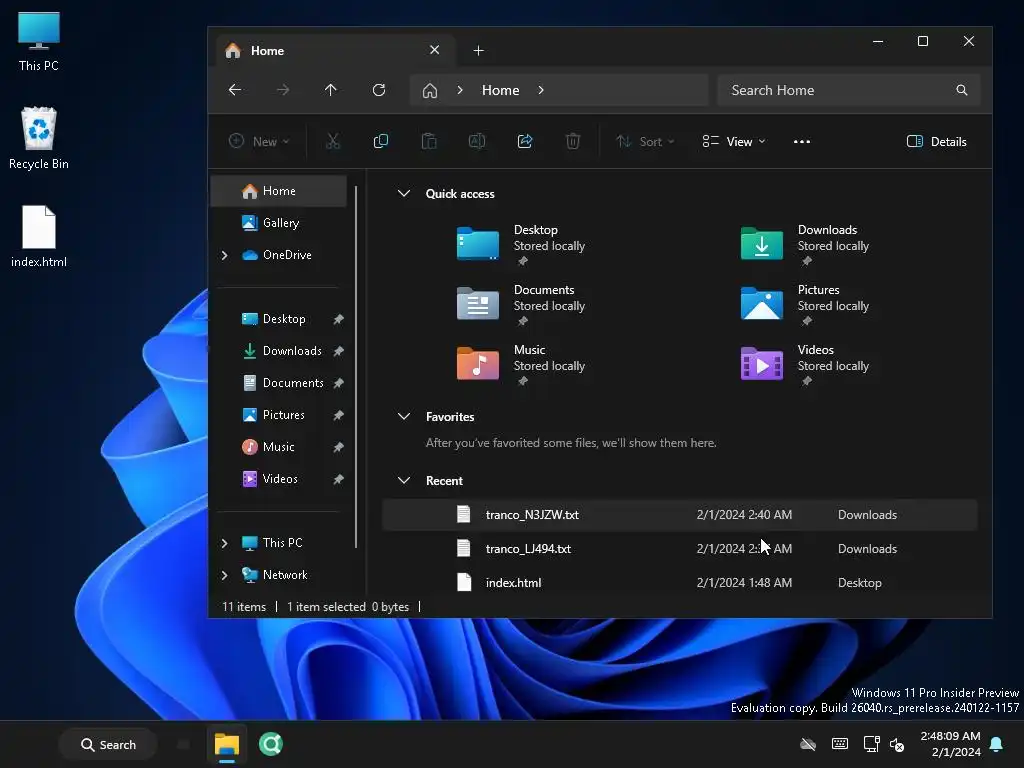
Task: Select Recycle Bin desktop icon
Action: (39, 138)
